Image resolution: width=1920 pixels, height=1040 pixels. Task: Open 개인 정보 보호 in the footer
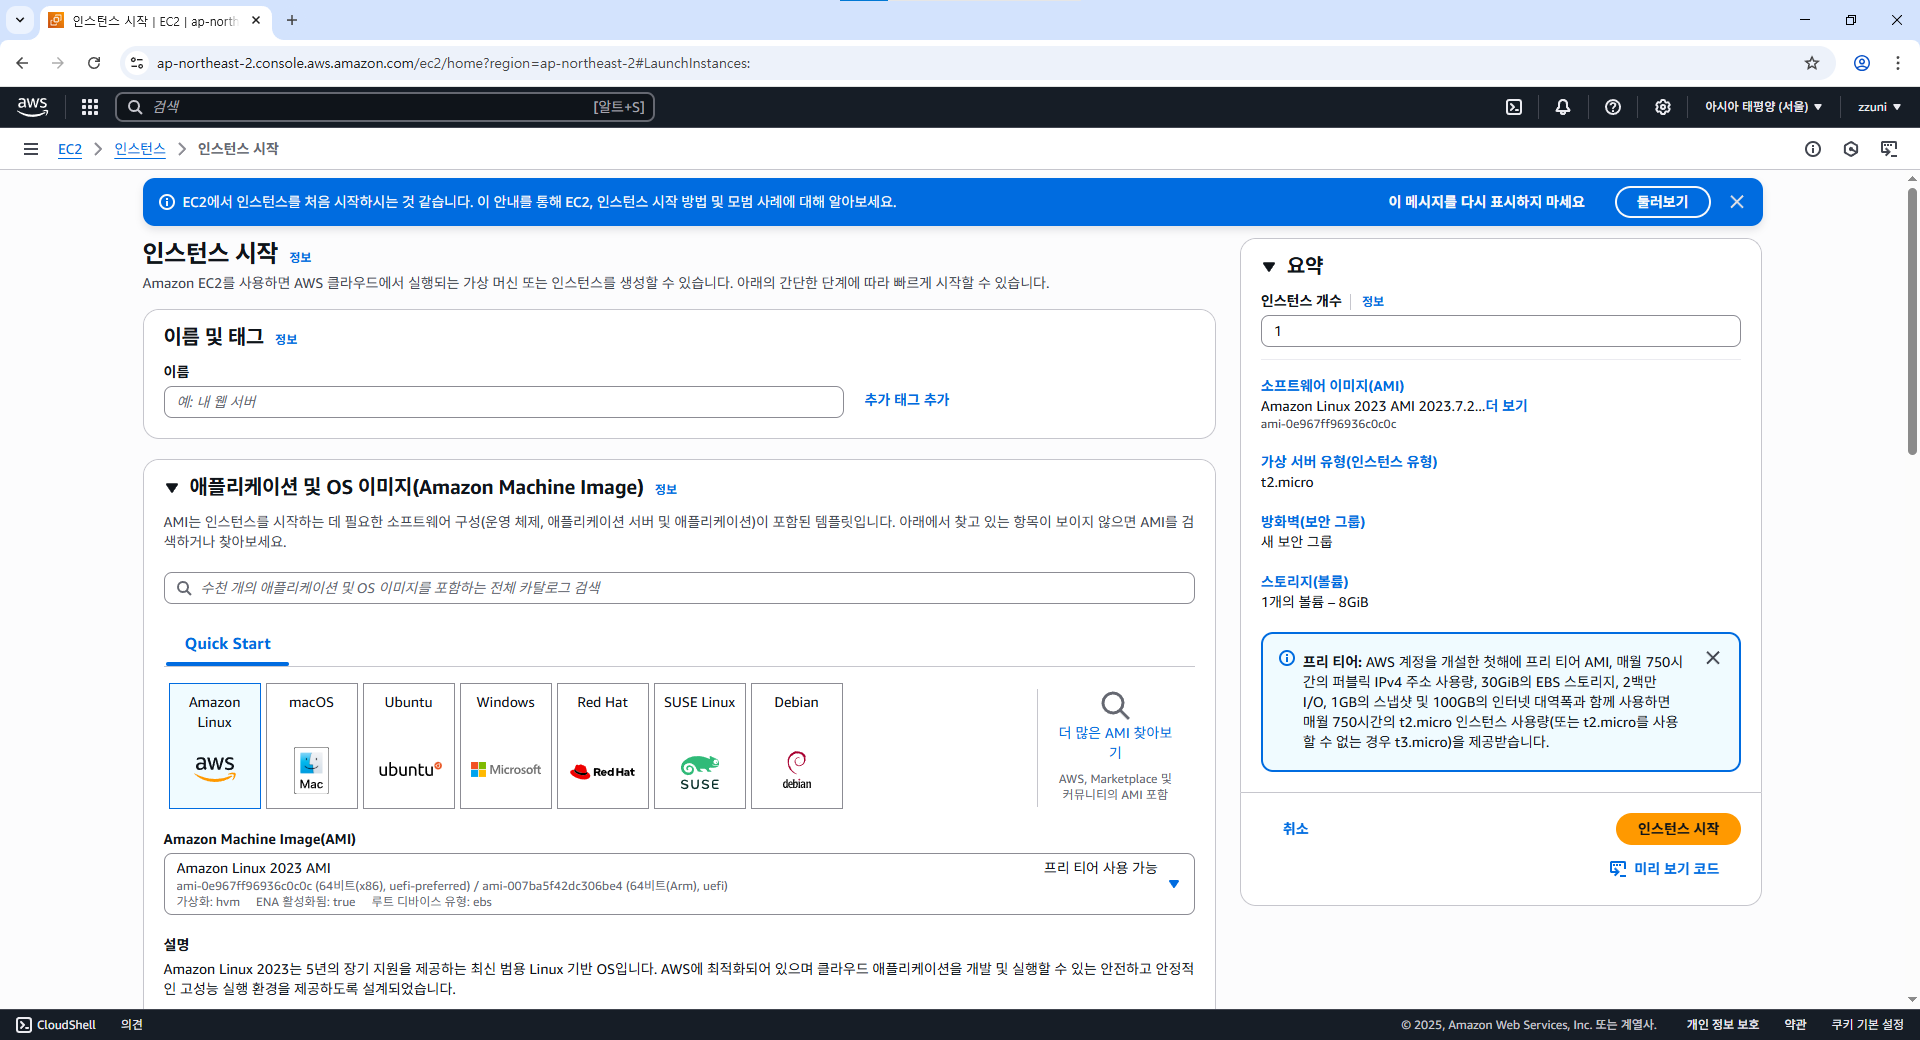[1722, 1025]
